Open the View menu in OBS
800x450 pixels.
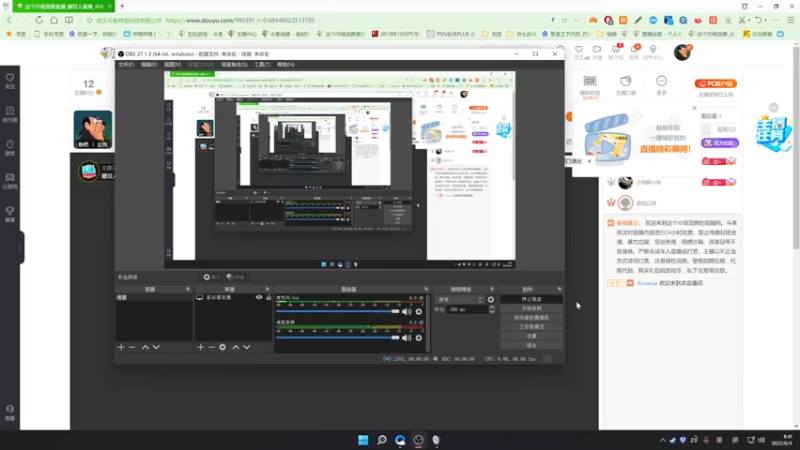(x=172, y=65)
